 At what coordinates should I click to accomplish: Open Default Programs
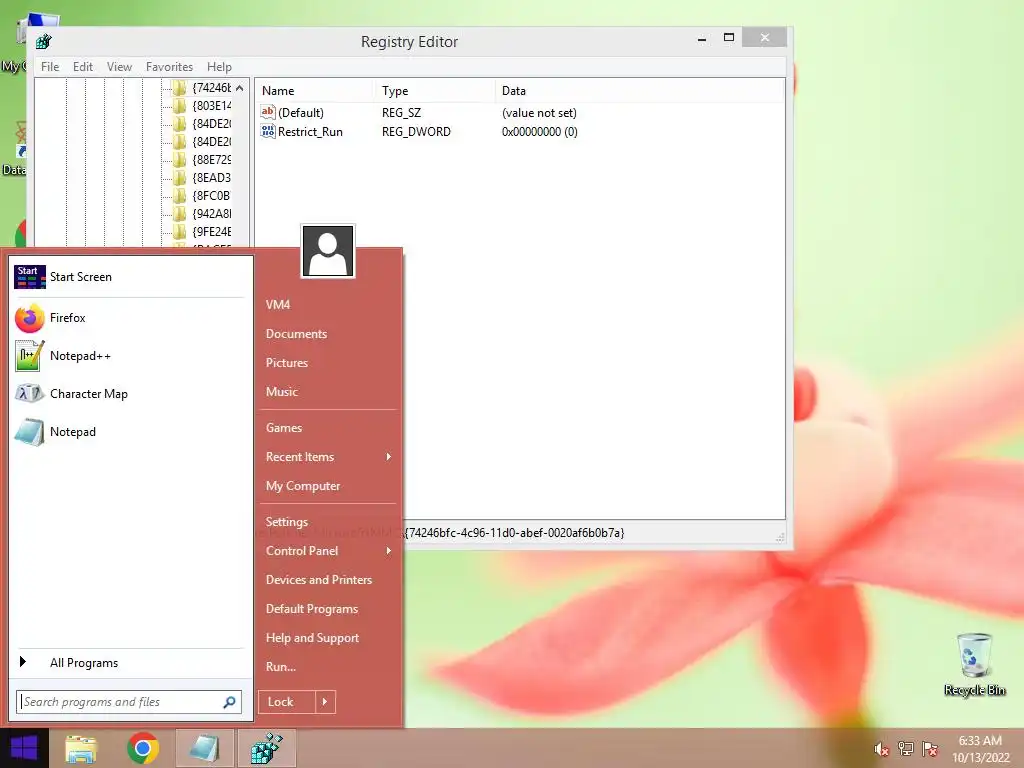click(312, 609)
